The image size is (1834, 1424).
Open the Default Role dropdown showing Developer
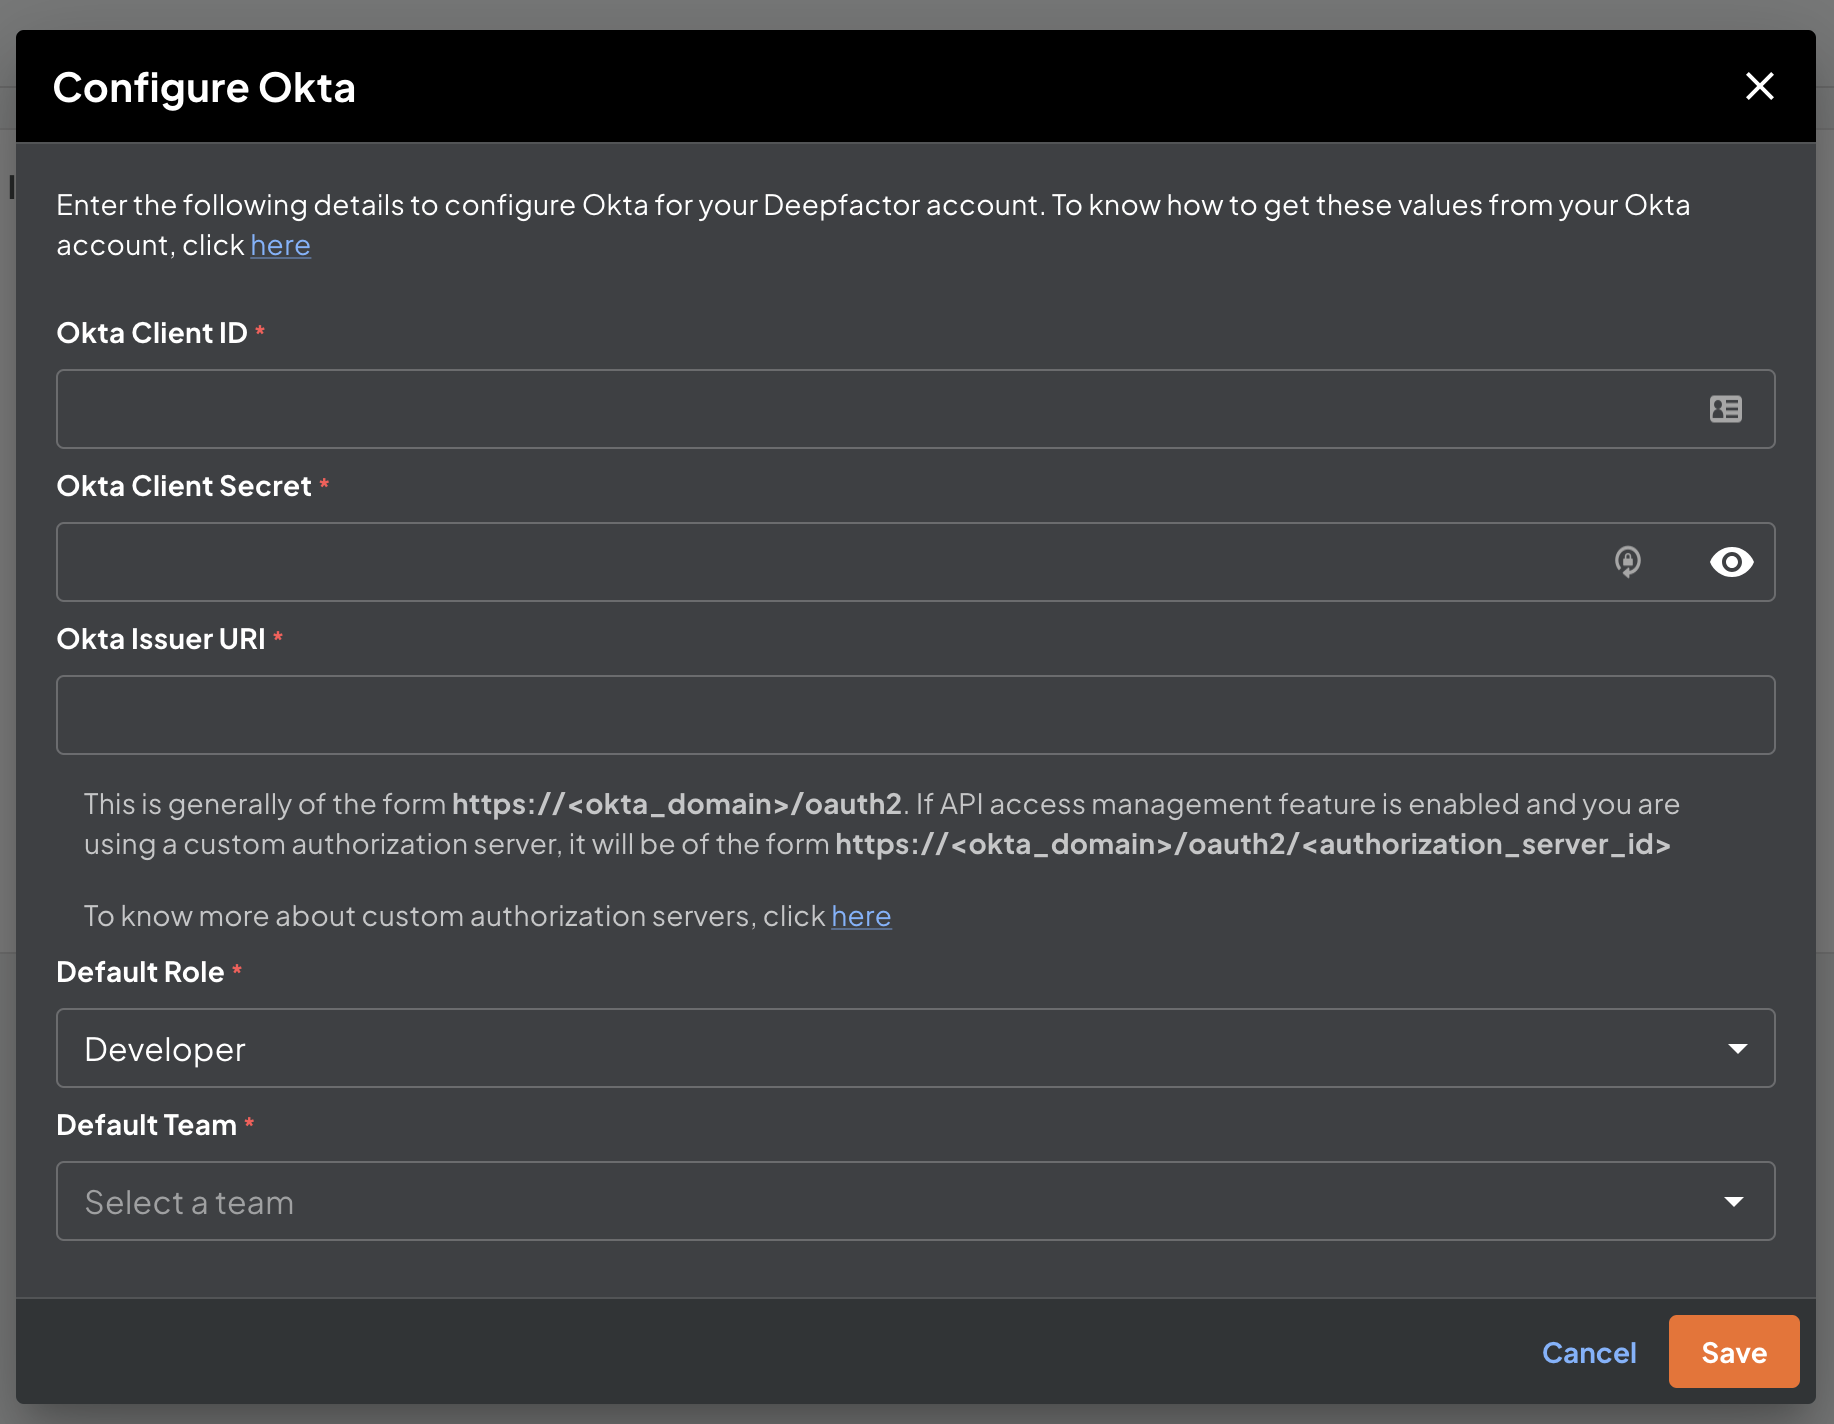point(915,1048)
